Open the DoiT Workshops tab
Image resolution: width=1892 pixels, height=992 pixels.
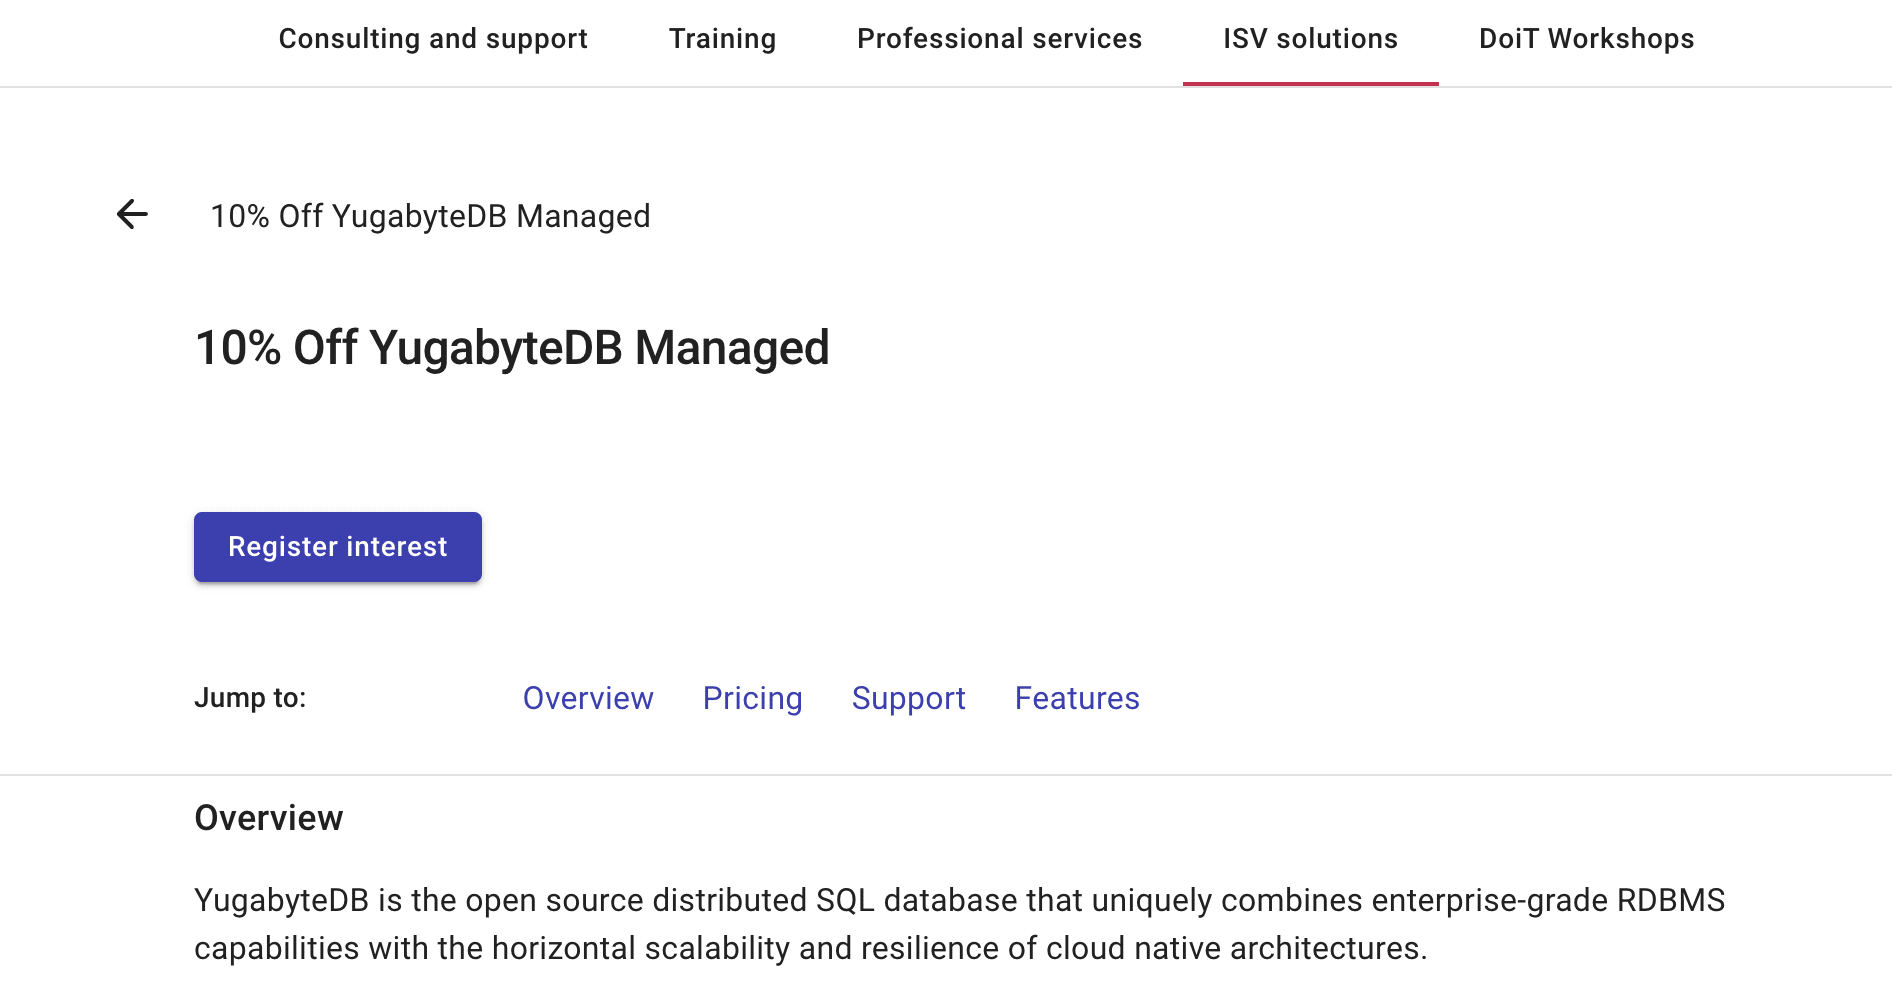point(1586,39)
